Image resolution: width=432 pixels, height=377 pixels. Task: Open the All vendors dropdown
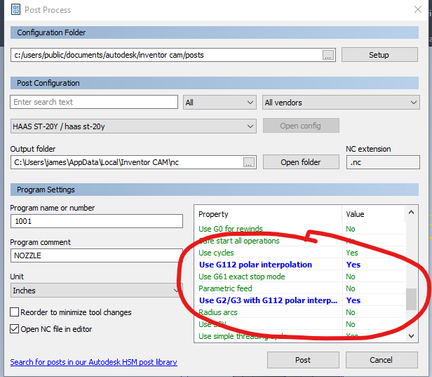[341, 102]
